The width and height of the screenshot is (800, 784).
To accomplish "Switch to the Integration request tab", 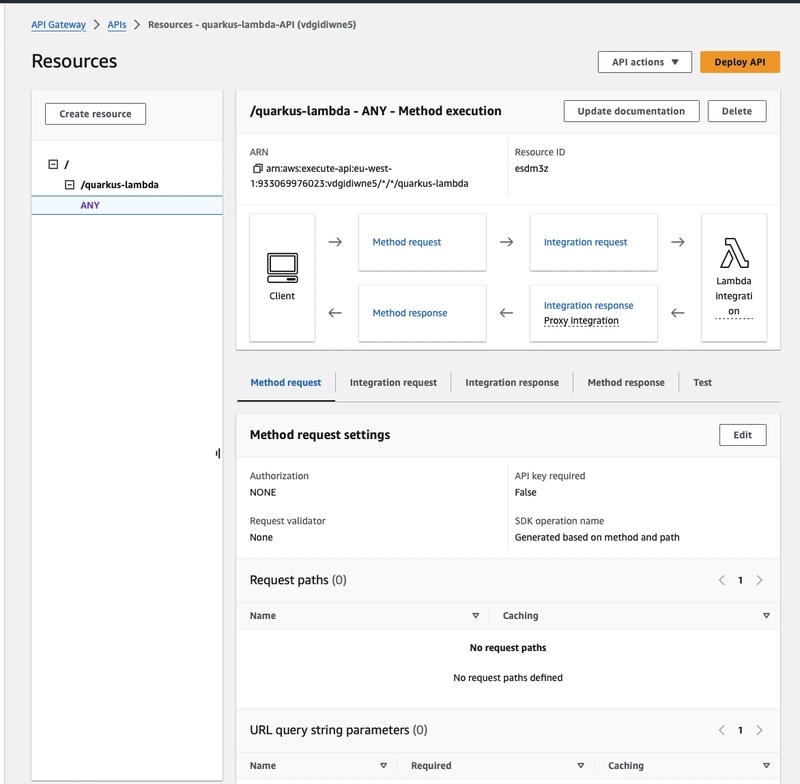I will click(393, 383).
